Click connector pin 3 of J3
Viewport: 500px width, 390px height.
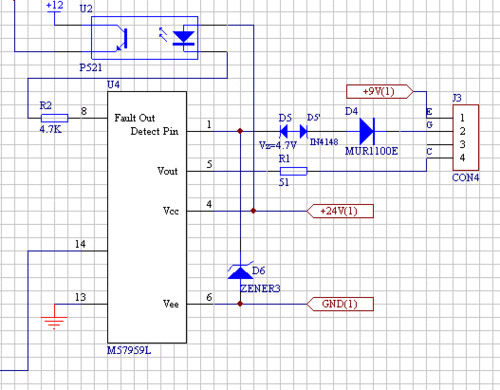pyautogui.click(x=462, y=144)
